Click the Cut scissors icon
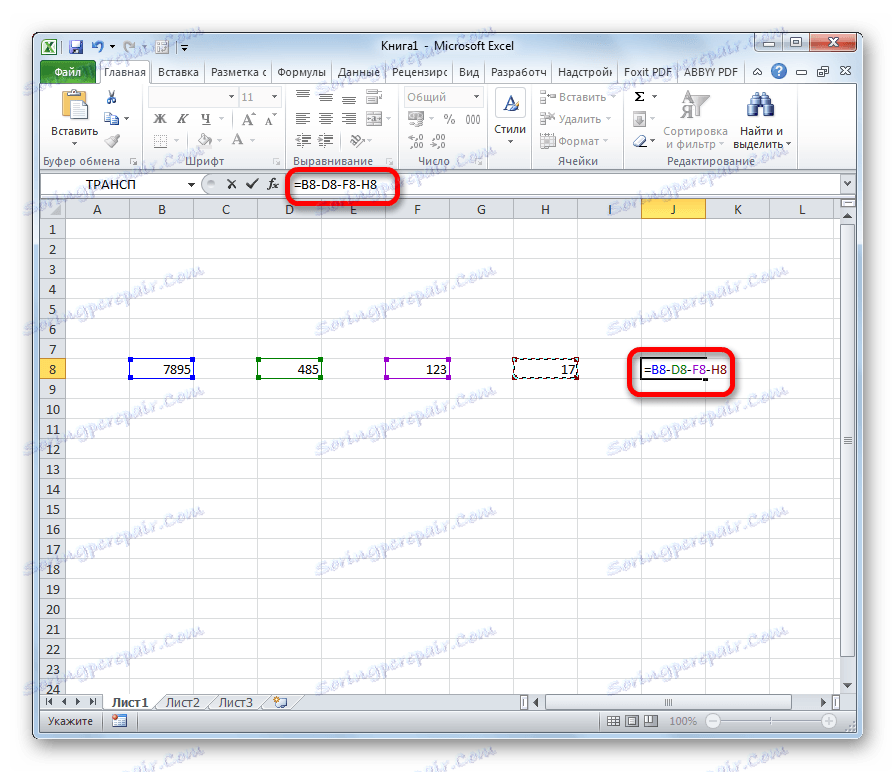This screenshot has height=772, width=896. (x=111, y=98)
